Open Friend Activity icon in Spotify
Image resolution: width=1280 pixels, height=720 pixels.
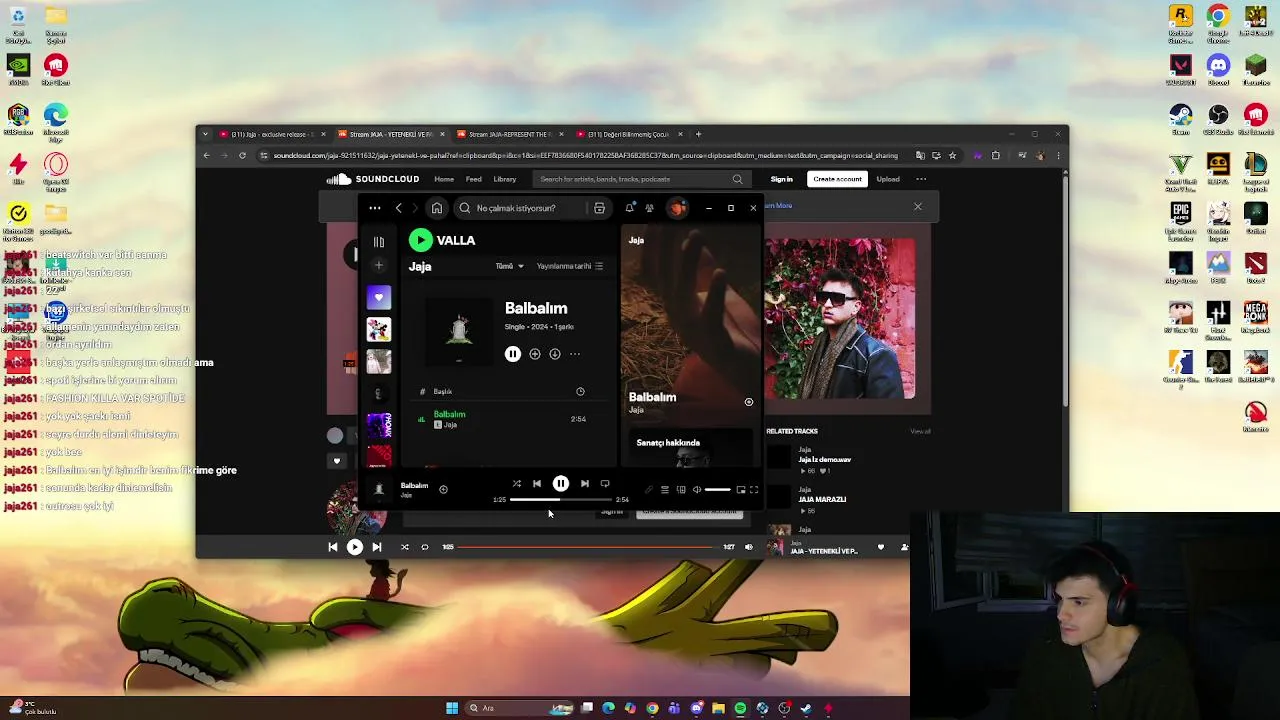click(649, 208)
